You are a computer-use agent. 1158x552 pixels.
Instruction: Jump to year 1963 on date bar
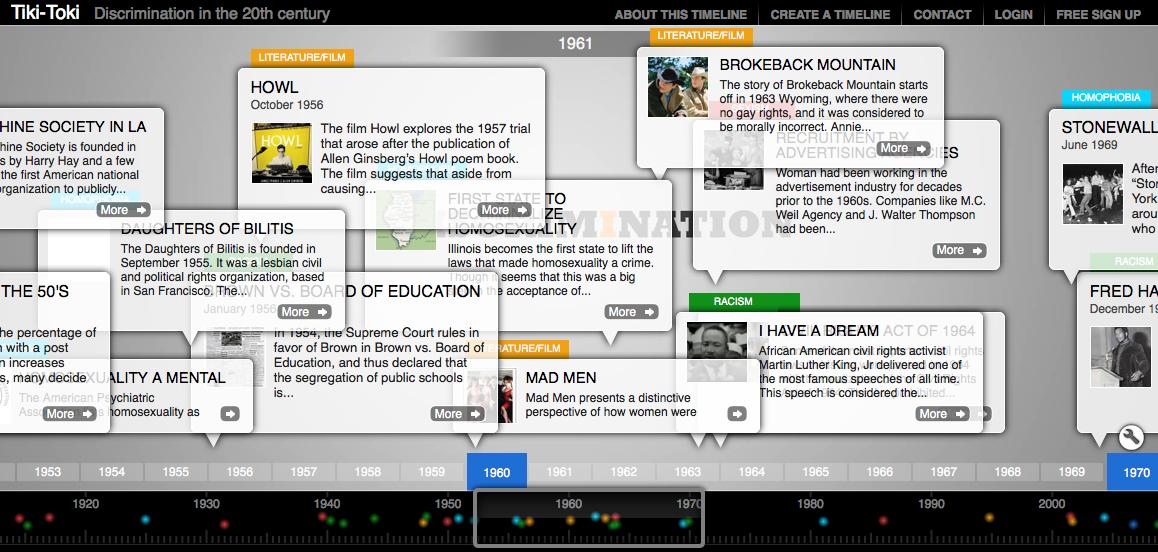(688, 471)
